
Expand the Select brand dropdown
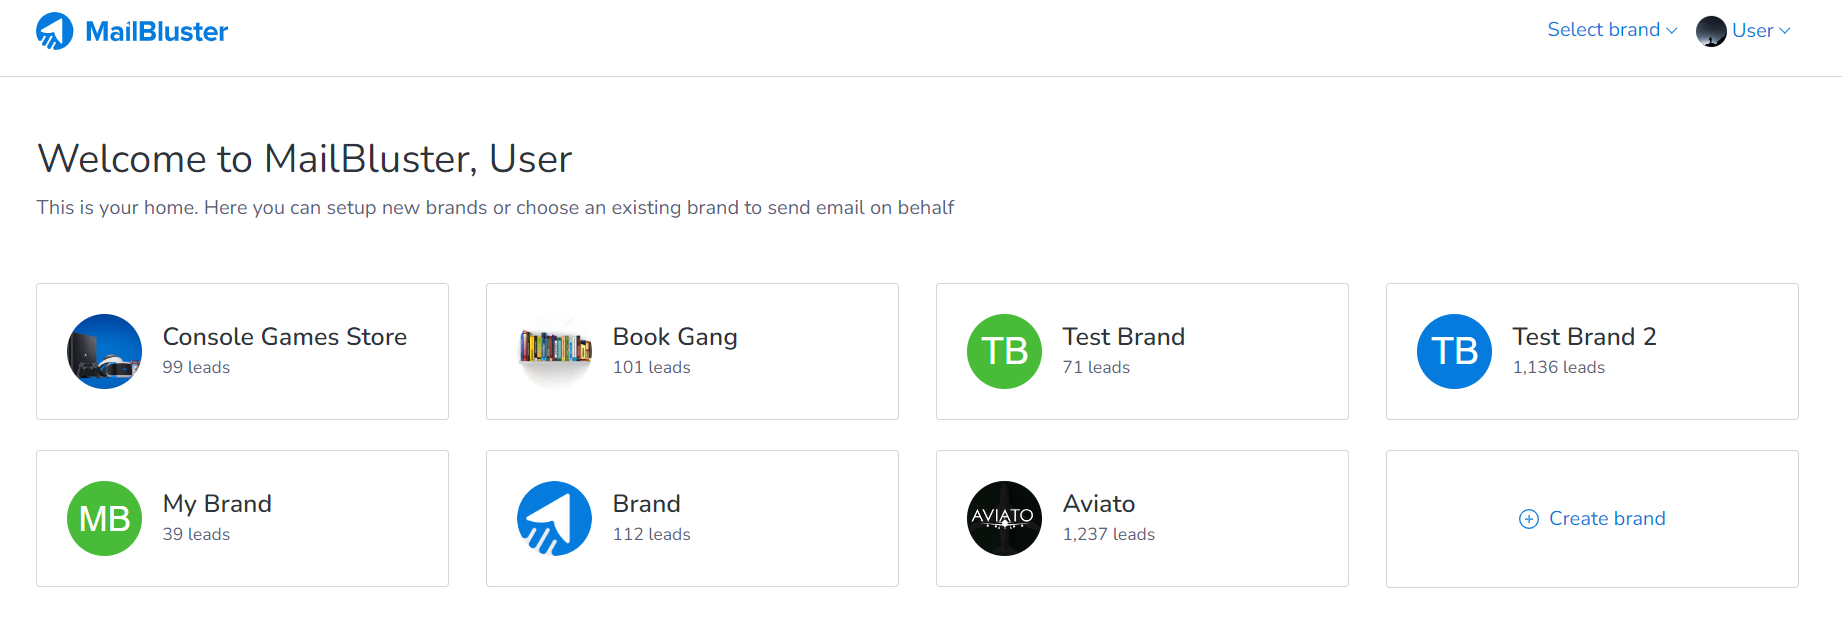coord(1611,30)
